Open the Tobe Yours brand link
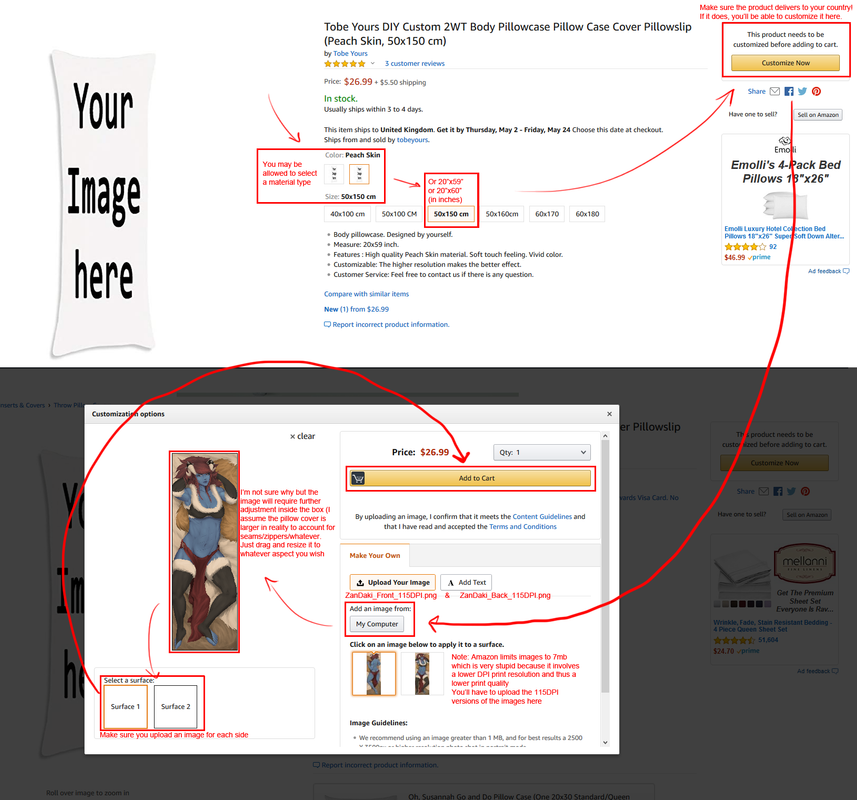The width and height of the screenshot is (857, 800). [x=350, y=54]
